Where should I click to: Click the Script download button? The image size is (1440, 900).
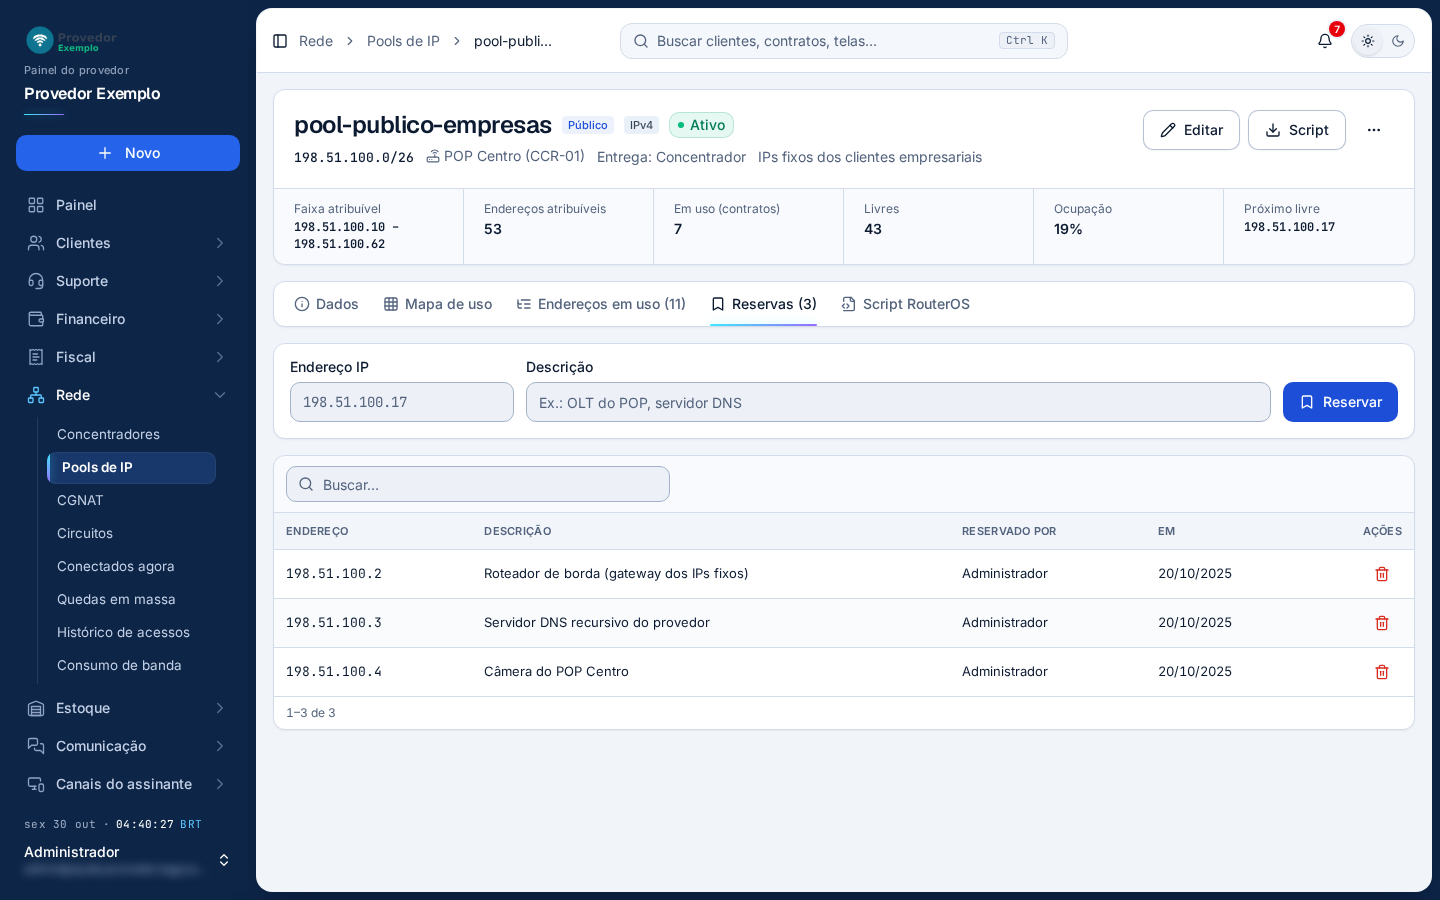tap(1297, 130)
